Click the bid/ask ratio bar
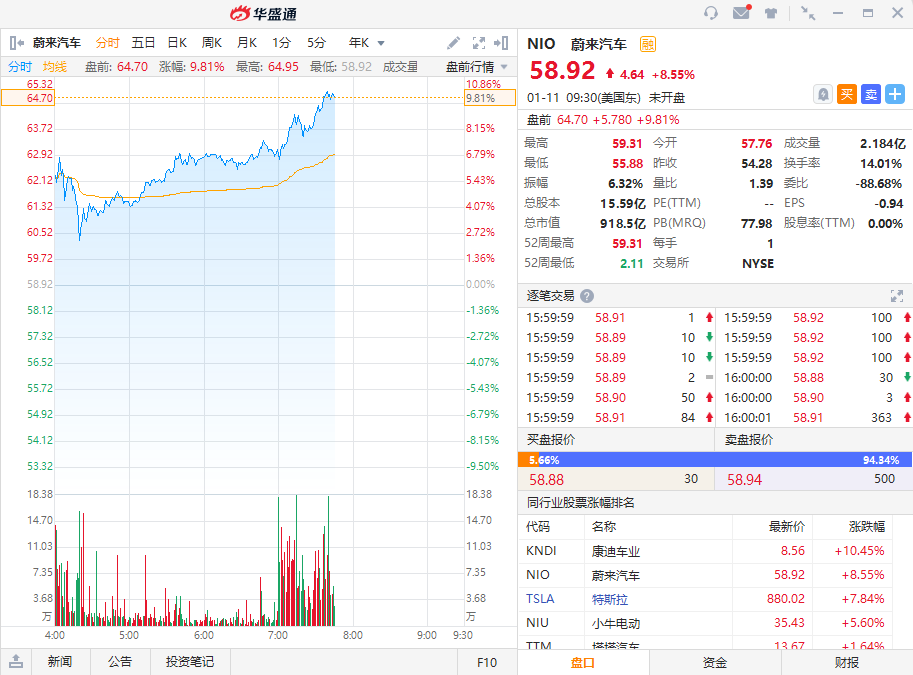Viewport: 913px width, 675px height. coord(715,460)
